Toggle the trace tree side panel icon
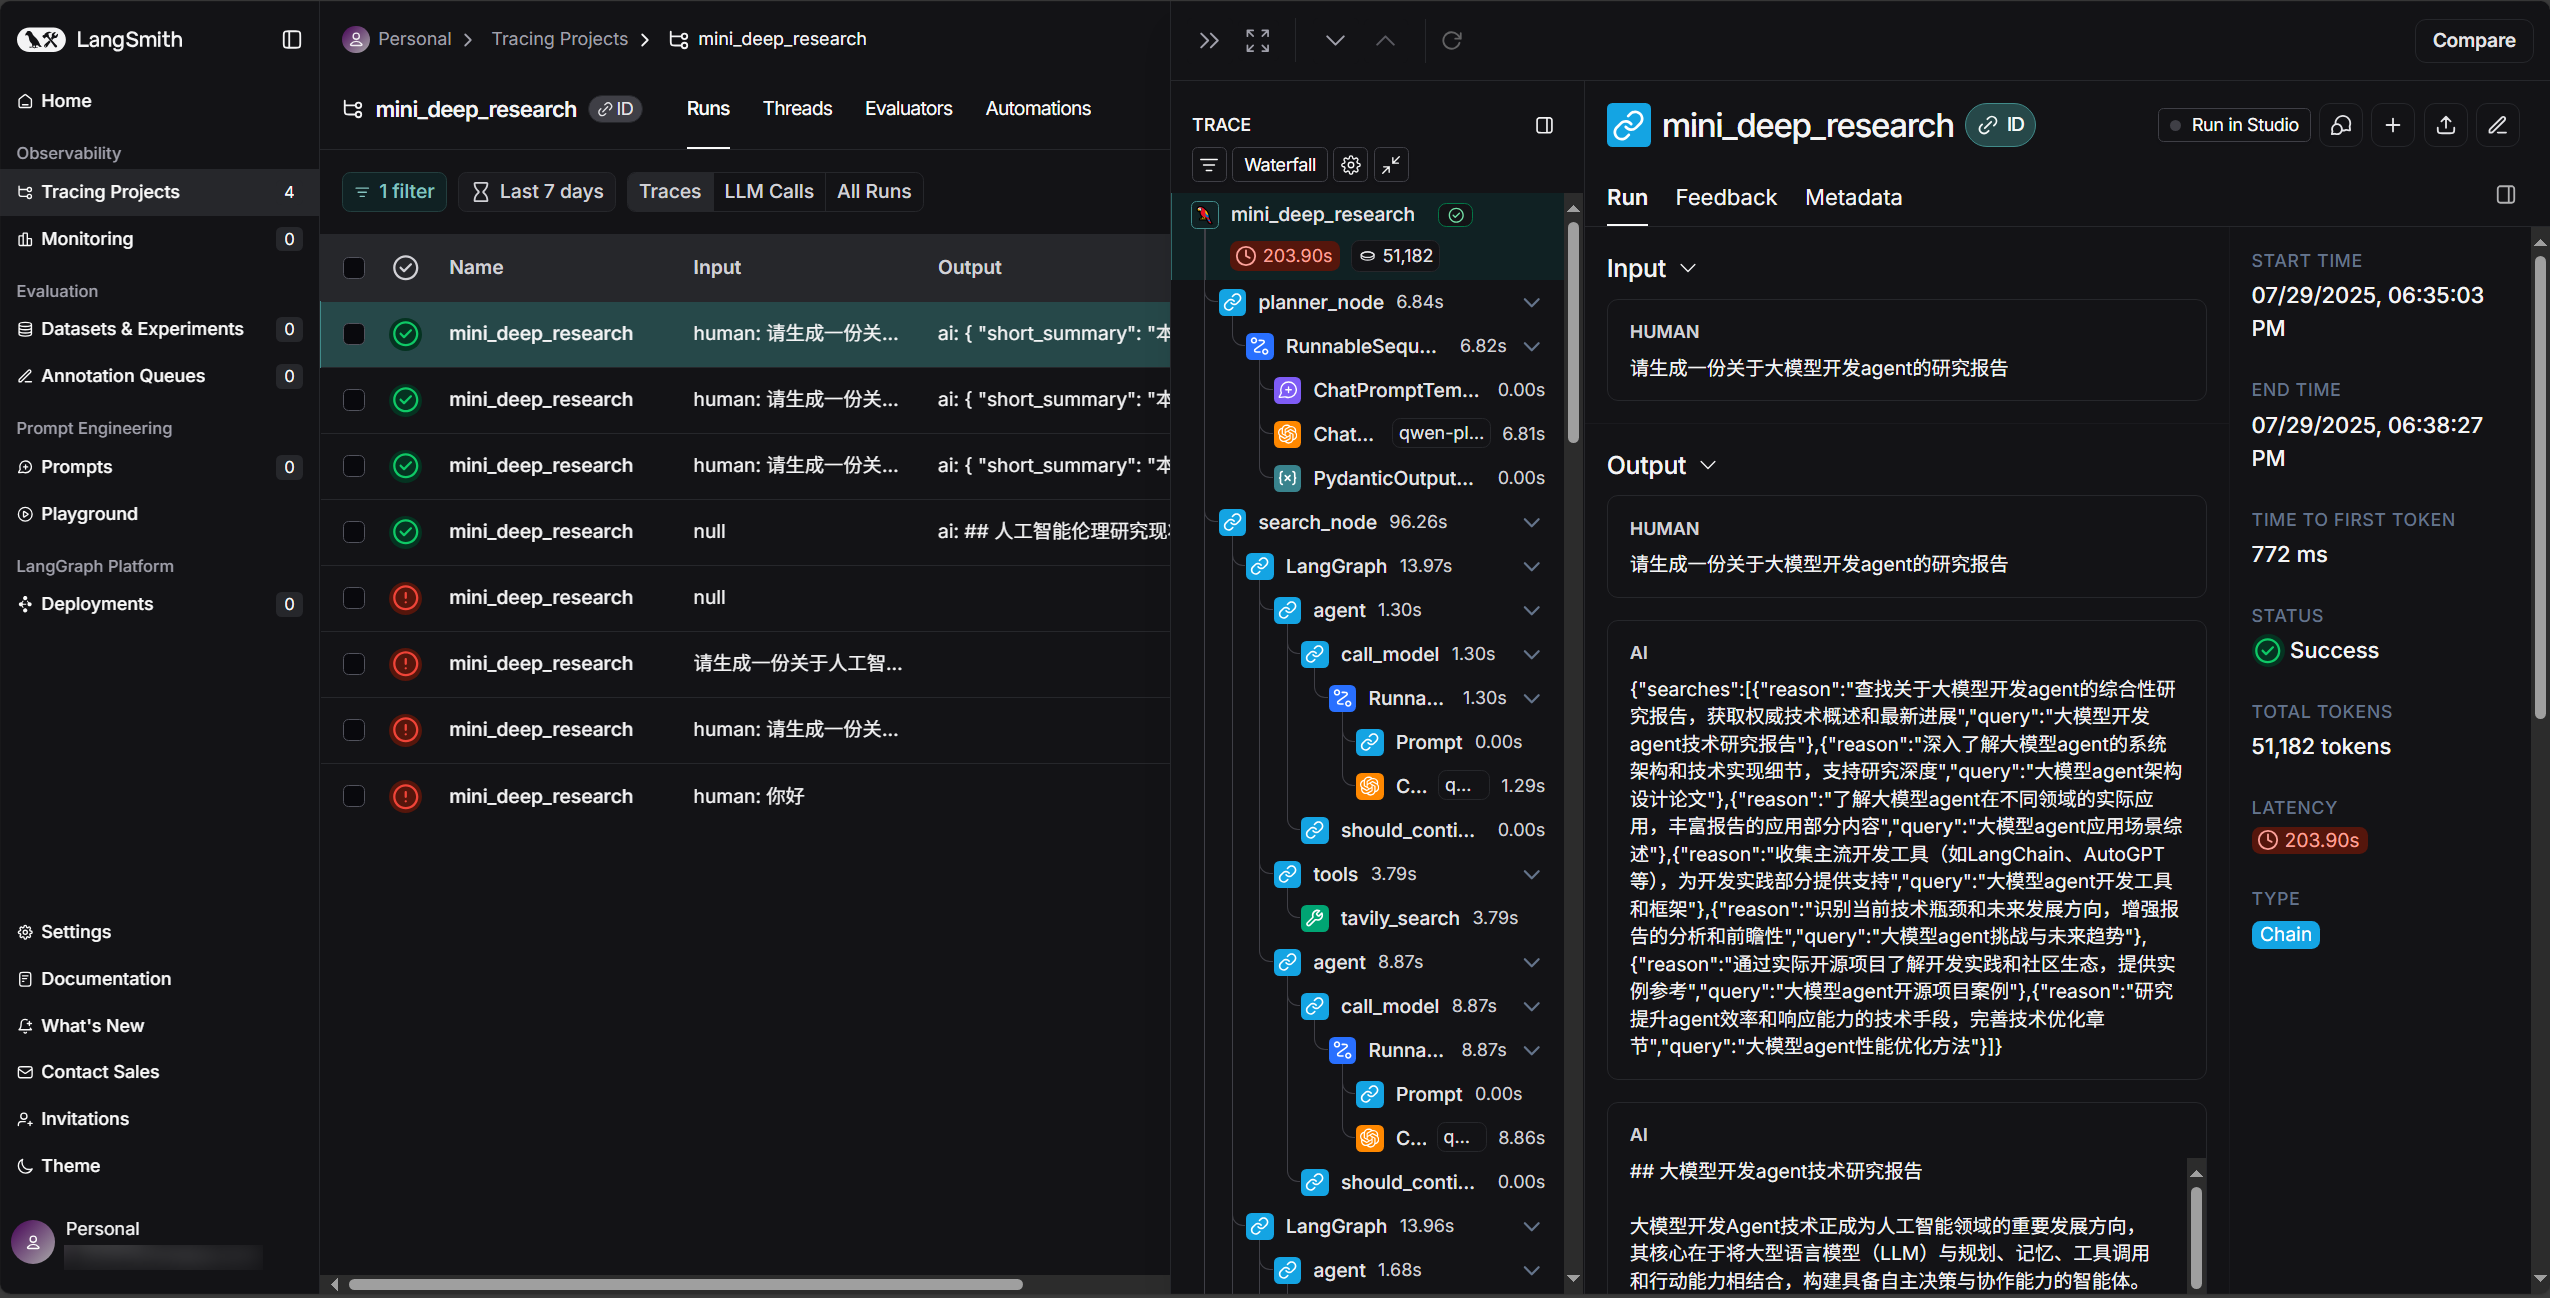This screenshot has height=1298, width=2550. pyautogui.click(x=1544, y=125)
